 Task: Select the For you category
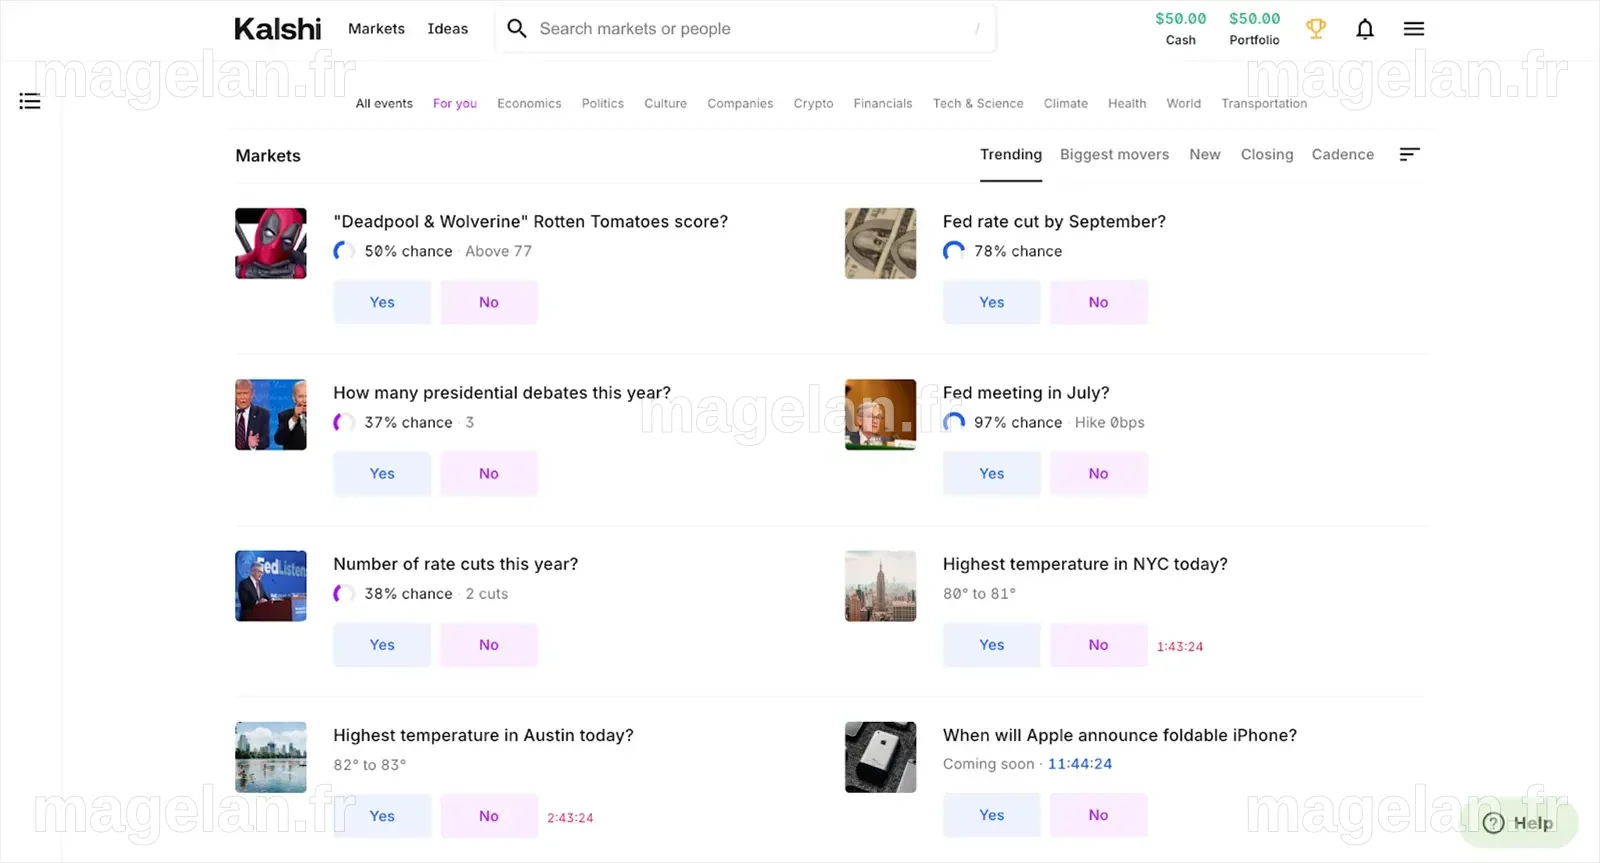click(455, 103)
